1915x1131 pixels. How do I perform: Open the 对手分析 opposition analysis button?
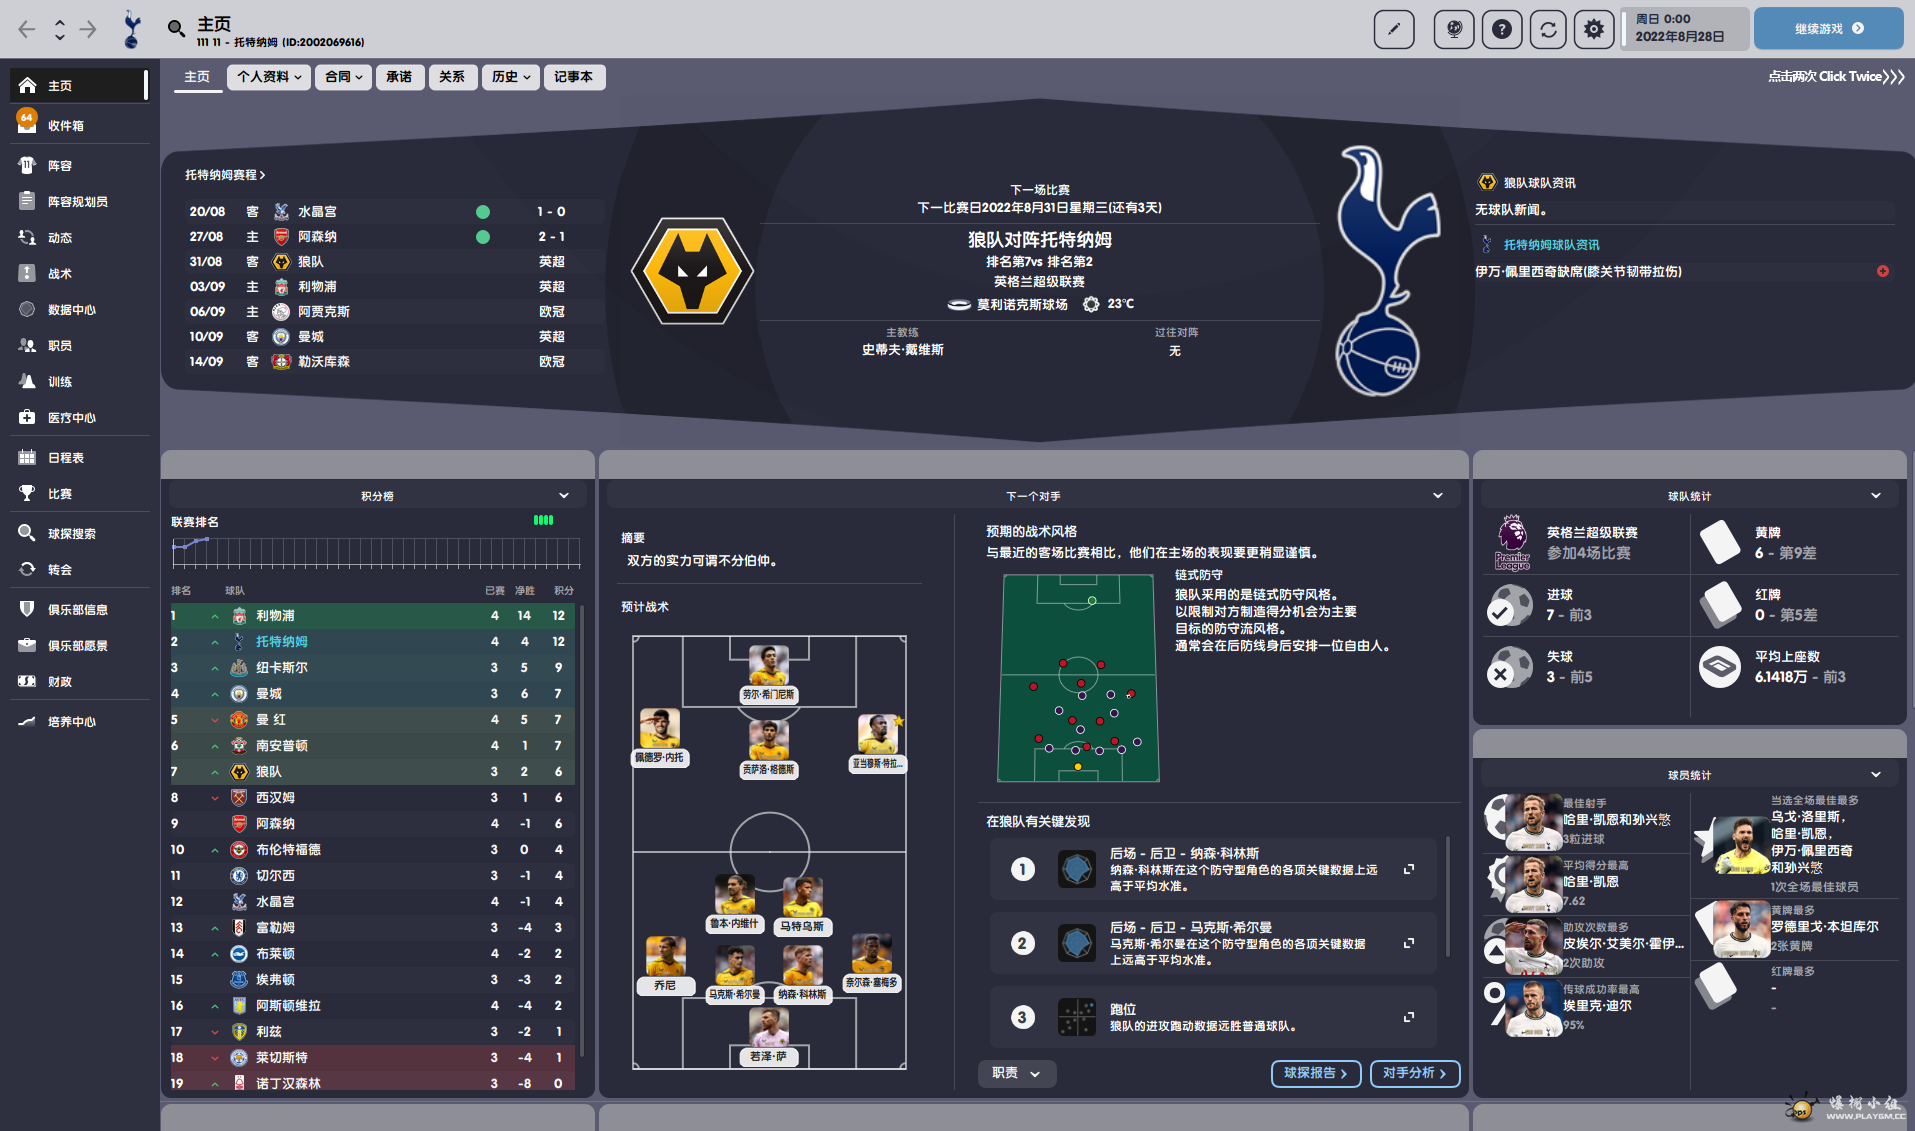(x=1414, y=1073)
